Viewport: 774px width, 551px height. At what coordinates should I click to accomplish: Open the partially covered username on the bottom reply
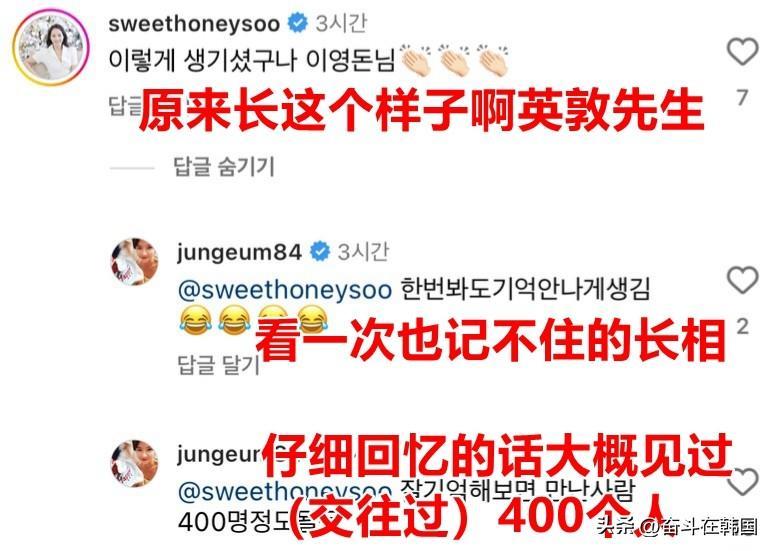click(219, 454)
